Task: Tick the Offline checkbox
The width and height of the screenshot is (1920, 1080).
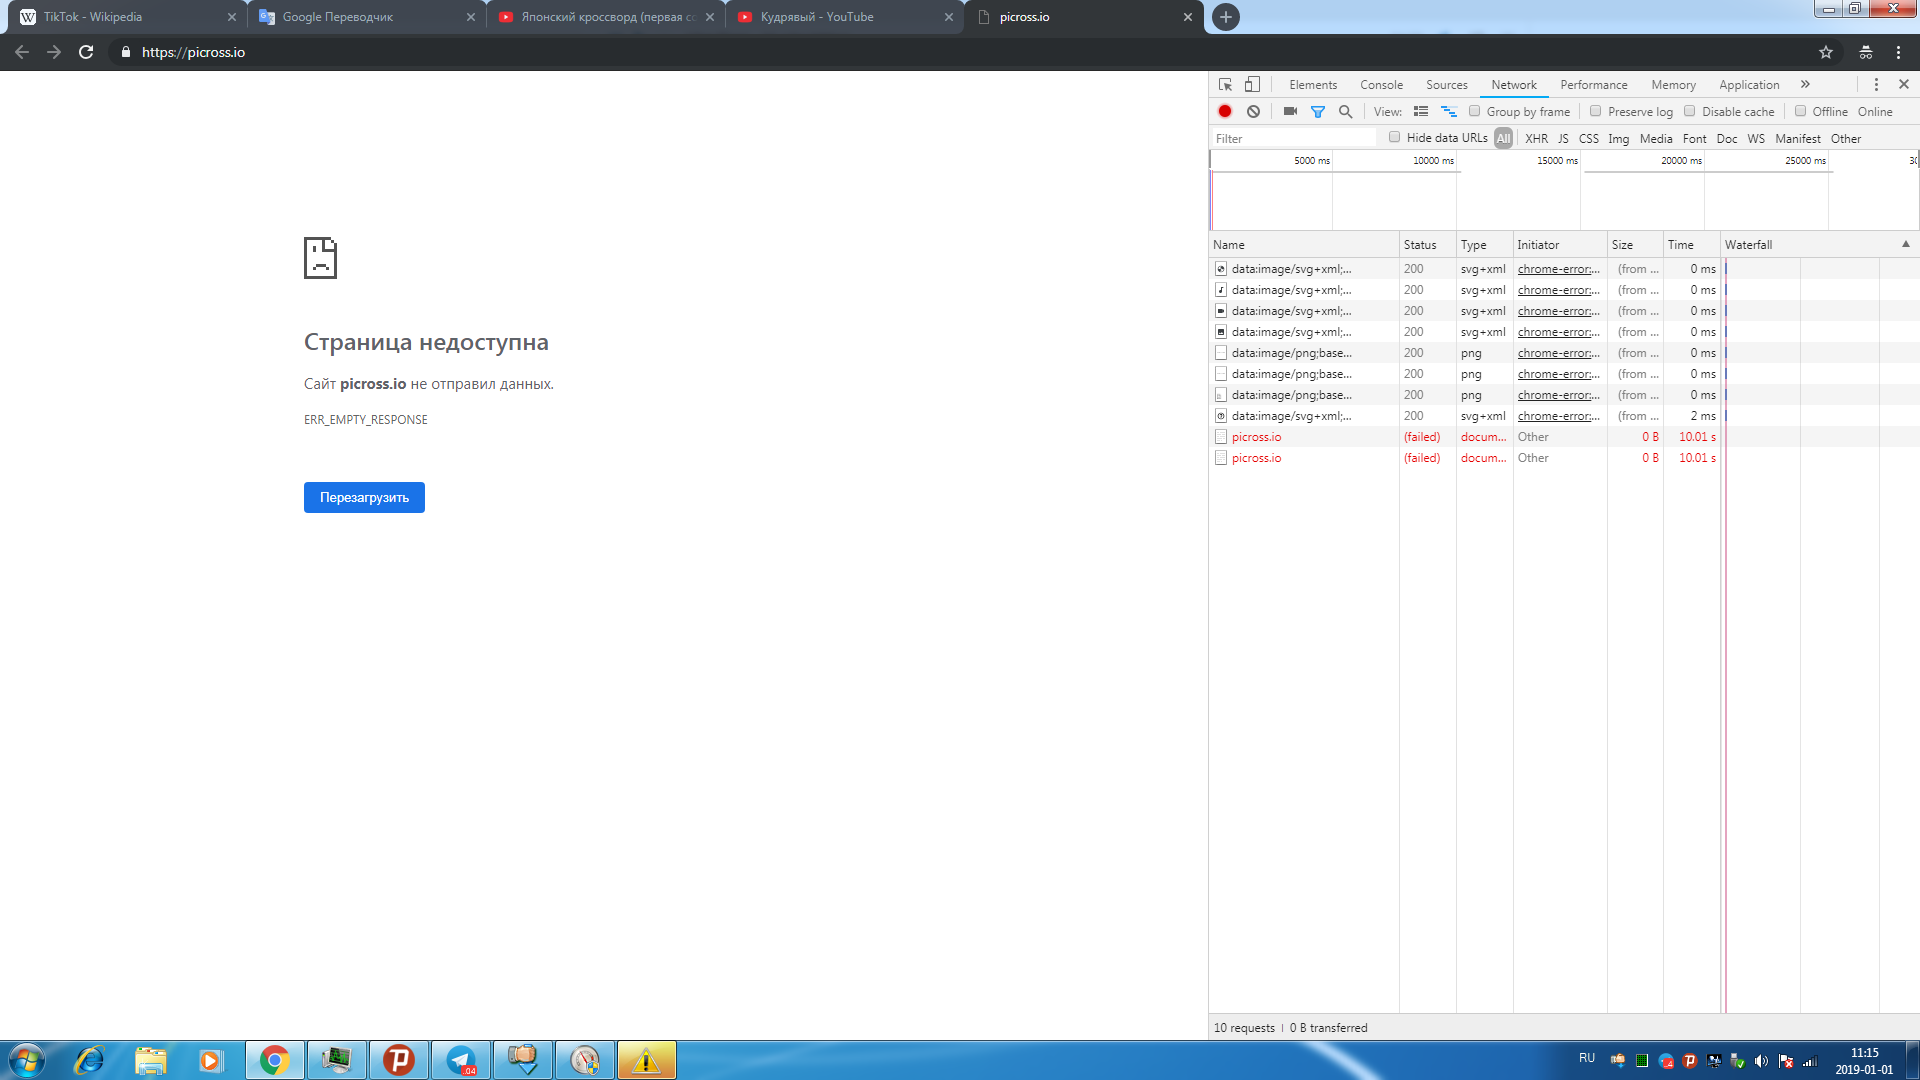Action: (x=1801, y=111)
